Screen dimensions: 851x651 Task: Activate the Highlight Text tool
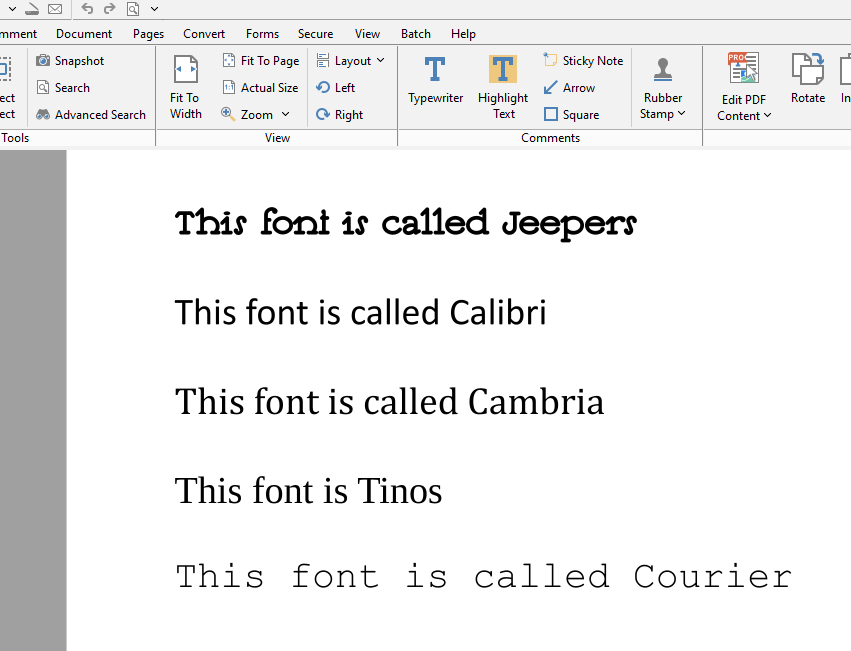[x=502, y=81]
